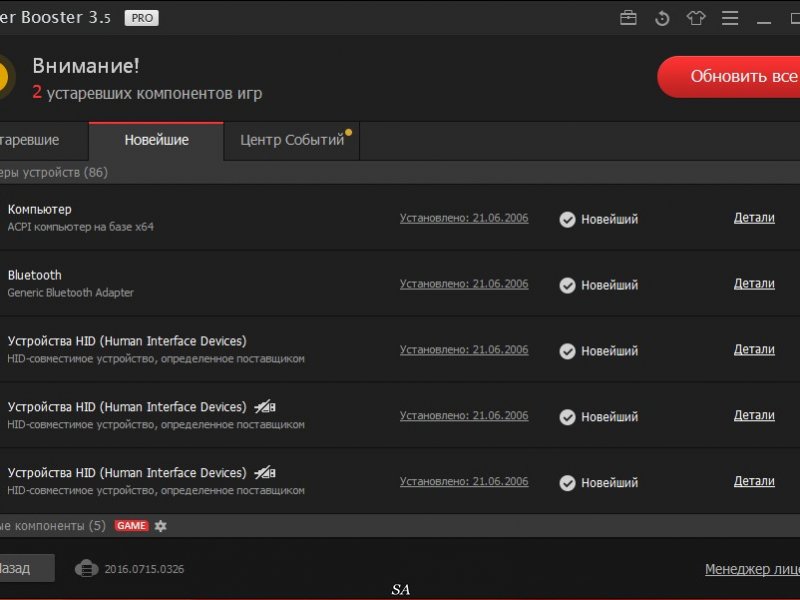Click the checkmark icon in Компьютер row

tap(567, 219)
